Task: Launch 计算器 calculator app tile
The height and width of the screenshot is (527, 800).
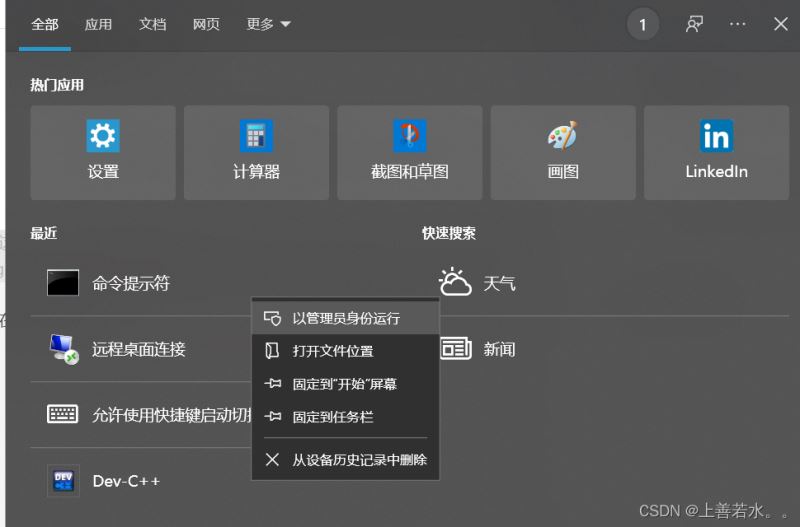Action: pyautogui.click(x=256, y=152)
